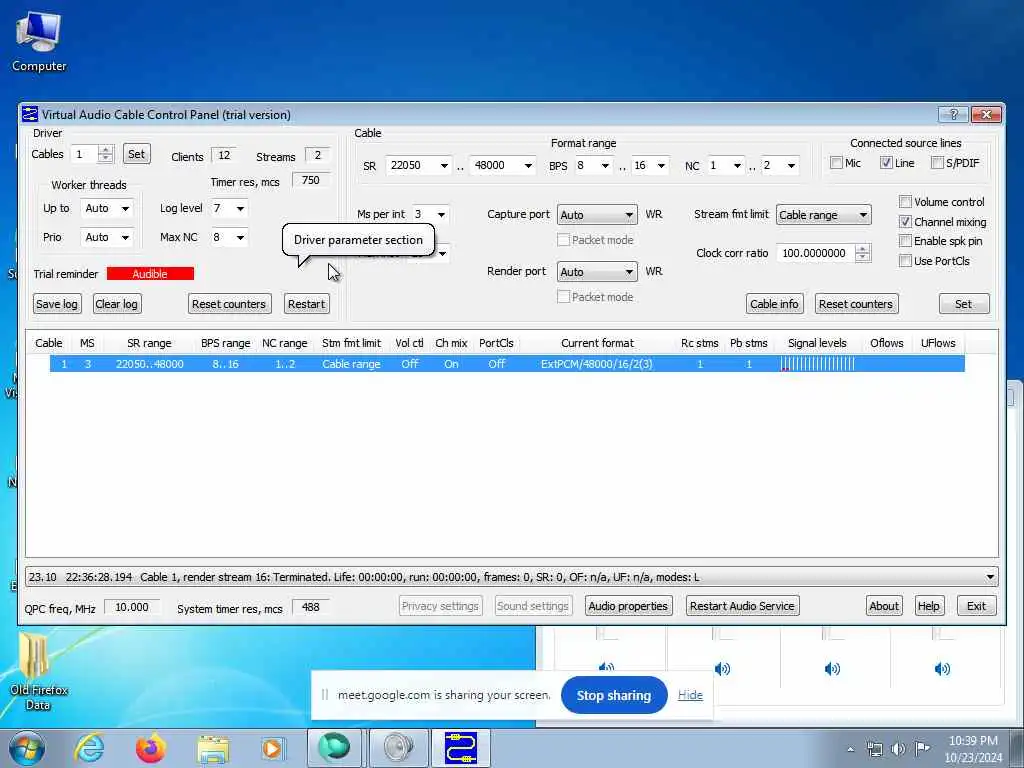Show hidden system tray icons
The image size is (1024, 768).
point(850,749)
